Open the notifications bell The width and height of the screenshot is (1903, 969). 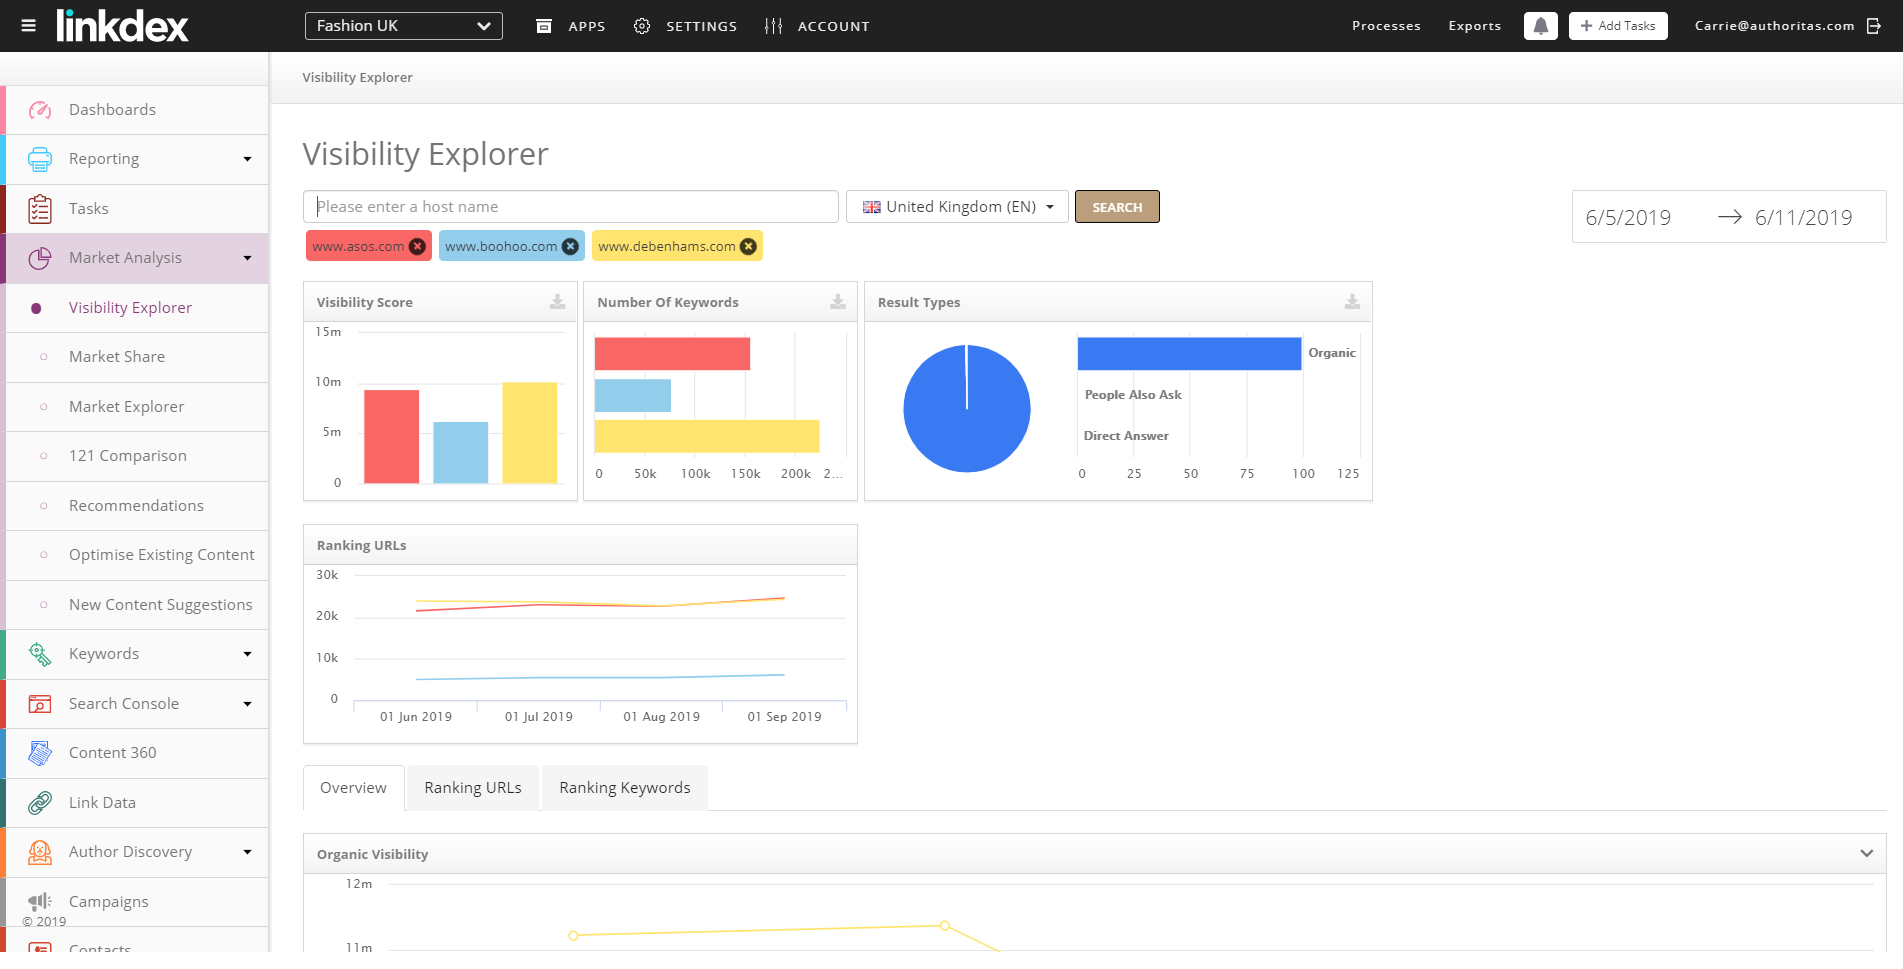pos(1540,26)
